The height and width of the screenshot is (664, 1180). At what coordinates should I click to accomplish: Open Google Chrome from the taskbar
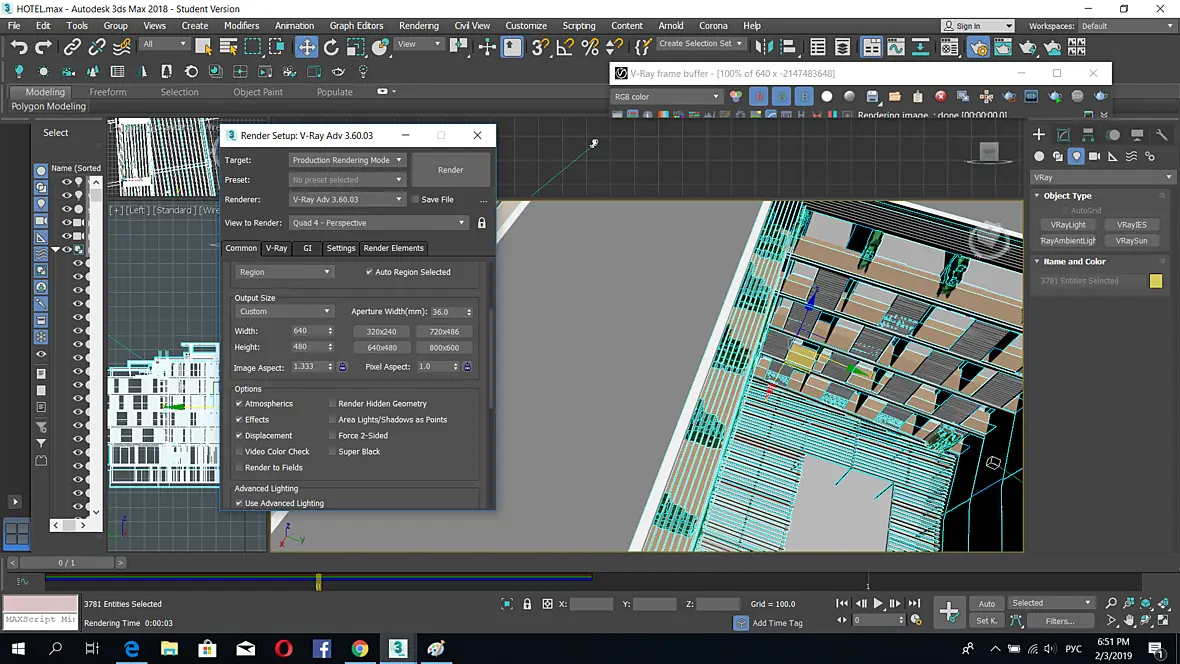pos(360,648)
